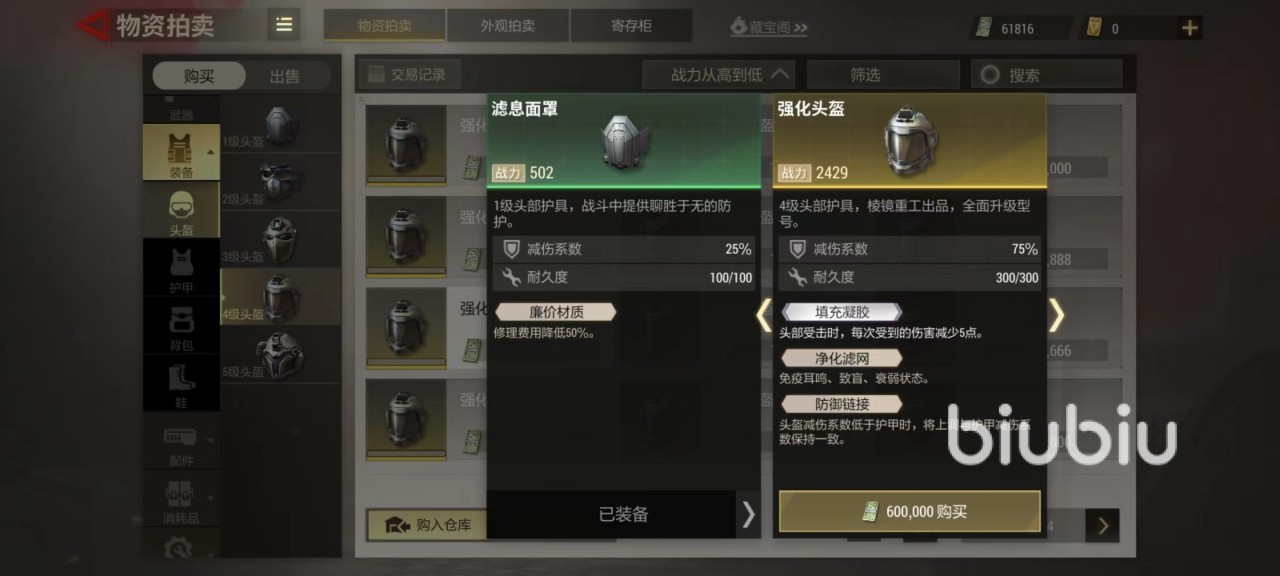Select the 护甲 armor category icon
Viewport: 1280px width, 576px height.
pyautogui.click(x=181, y=268)
